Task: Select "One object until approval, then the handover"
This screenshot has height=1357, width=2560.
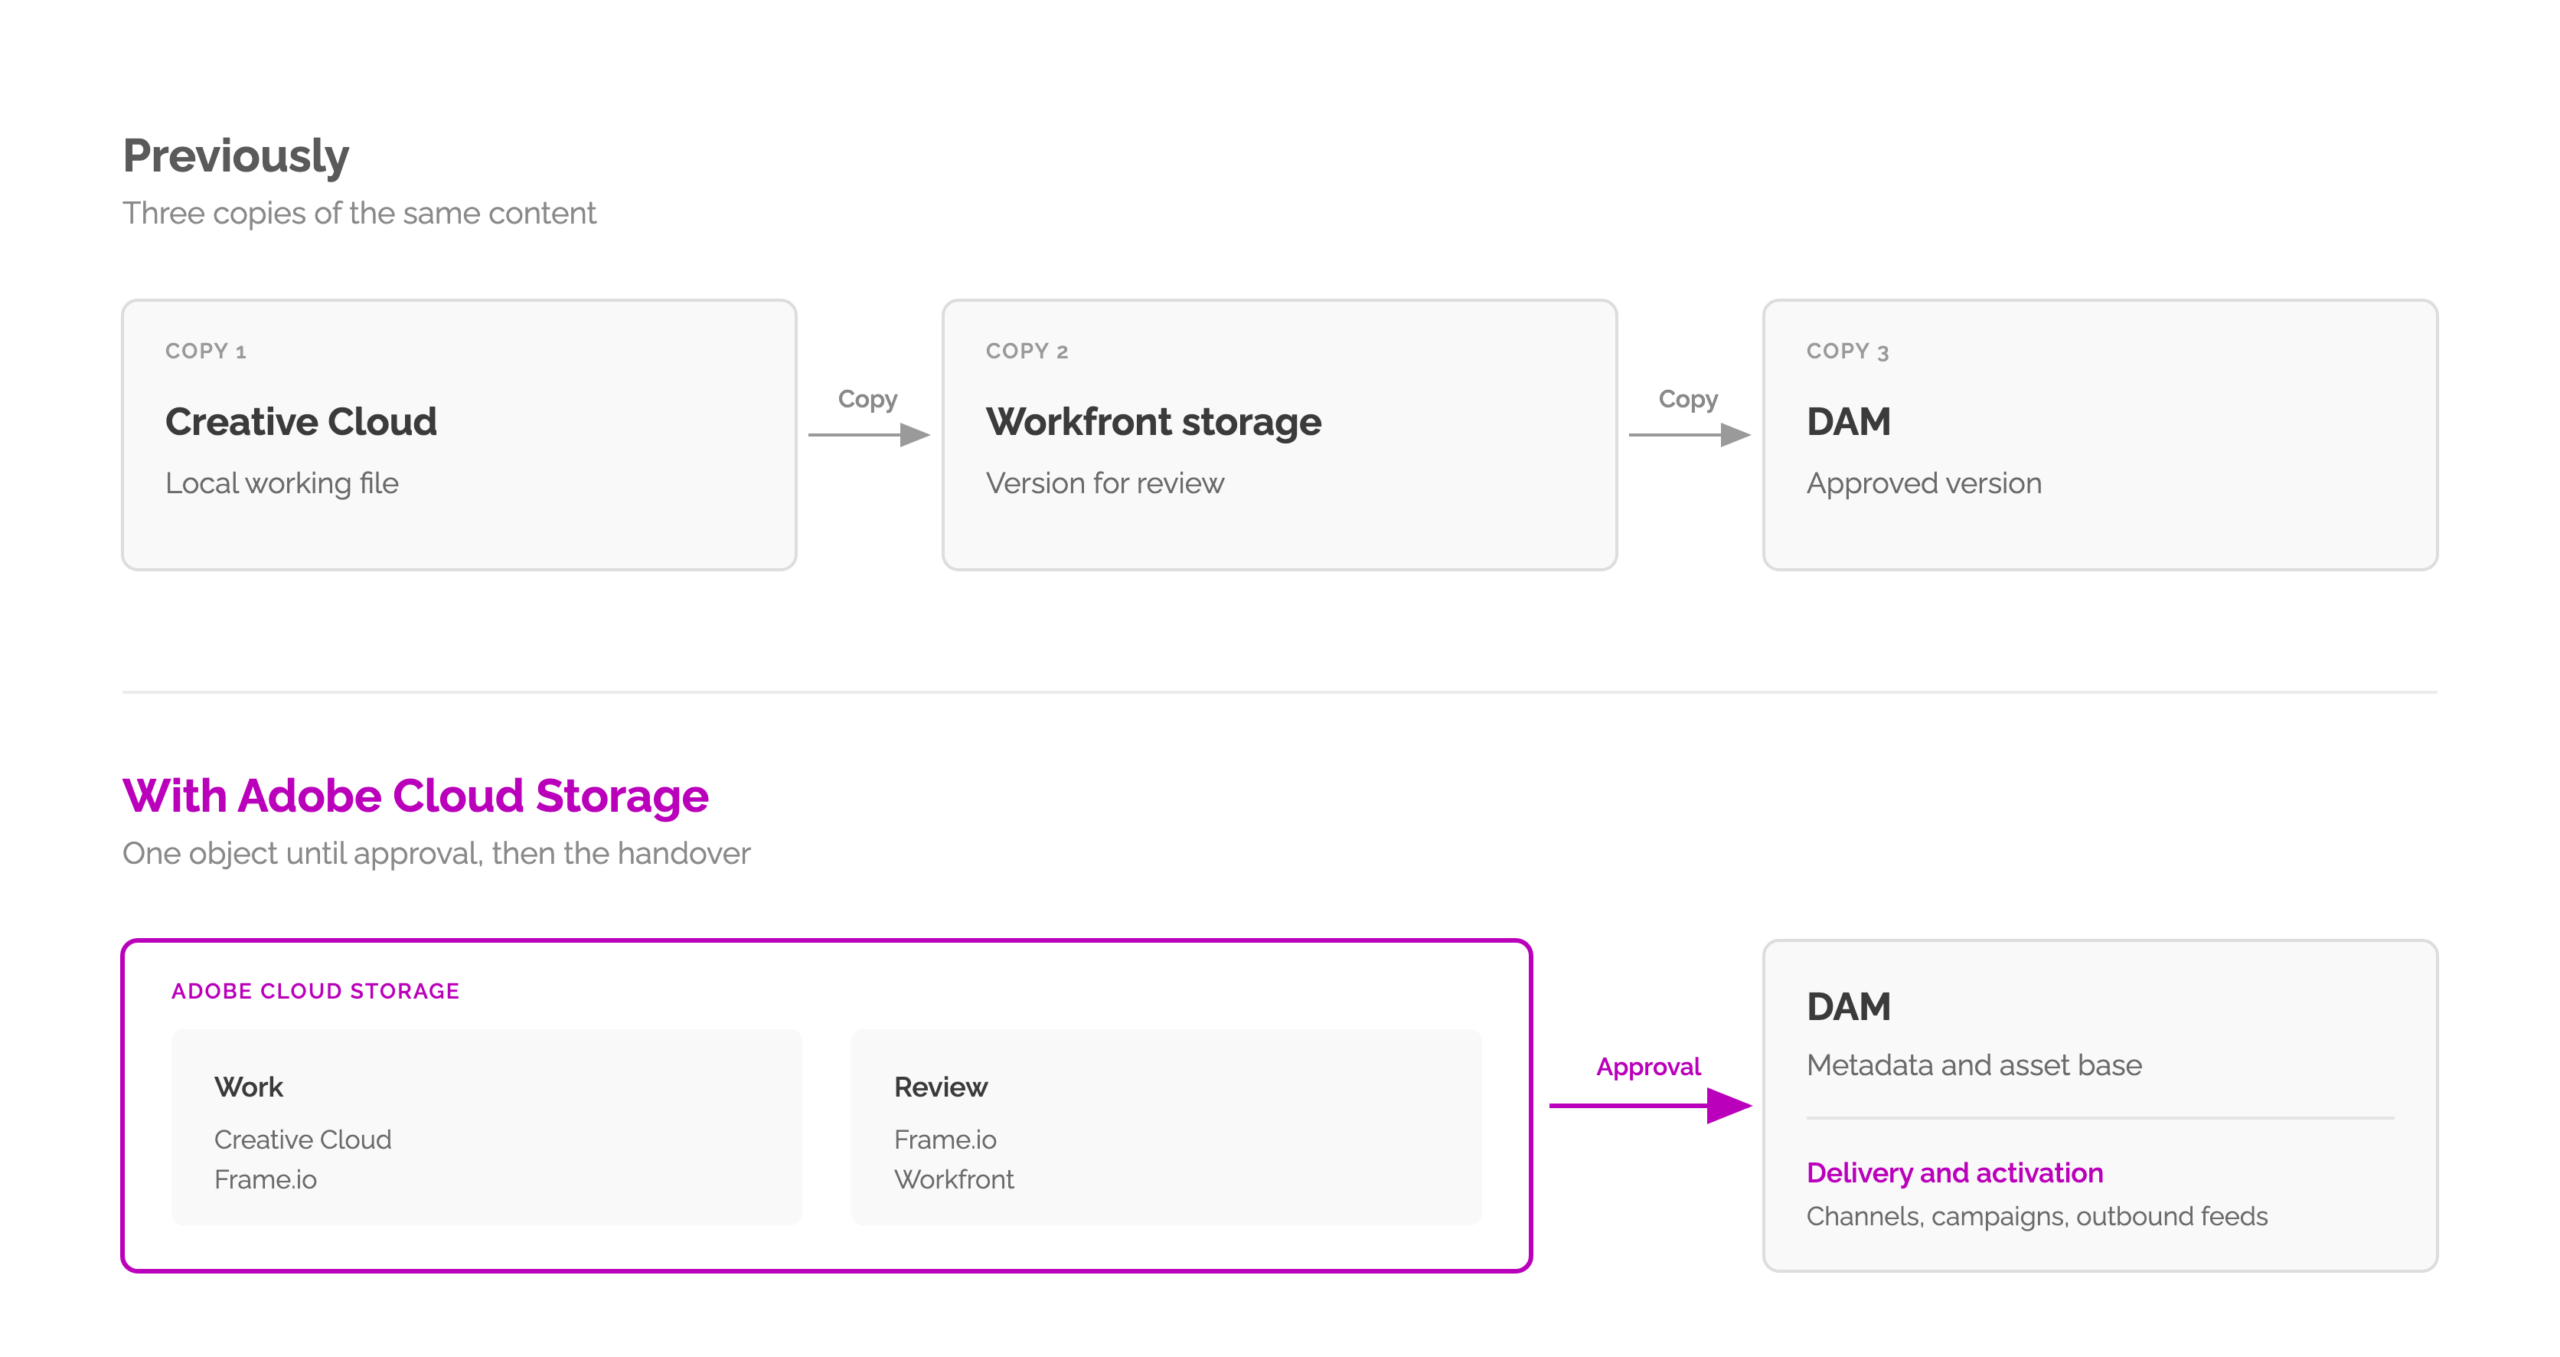Action: click(436, 853)
